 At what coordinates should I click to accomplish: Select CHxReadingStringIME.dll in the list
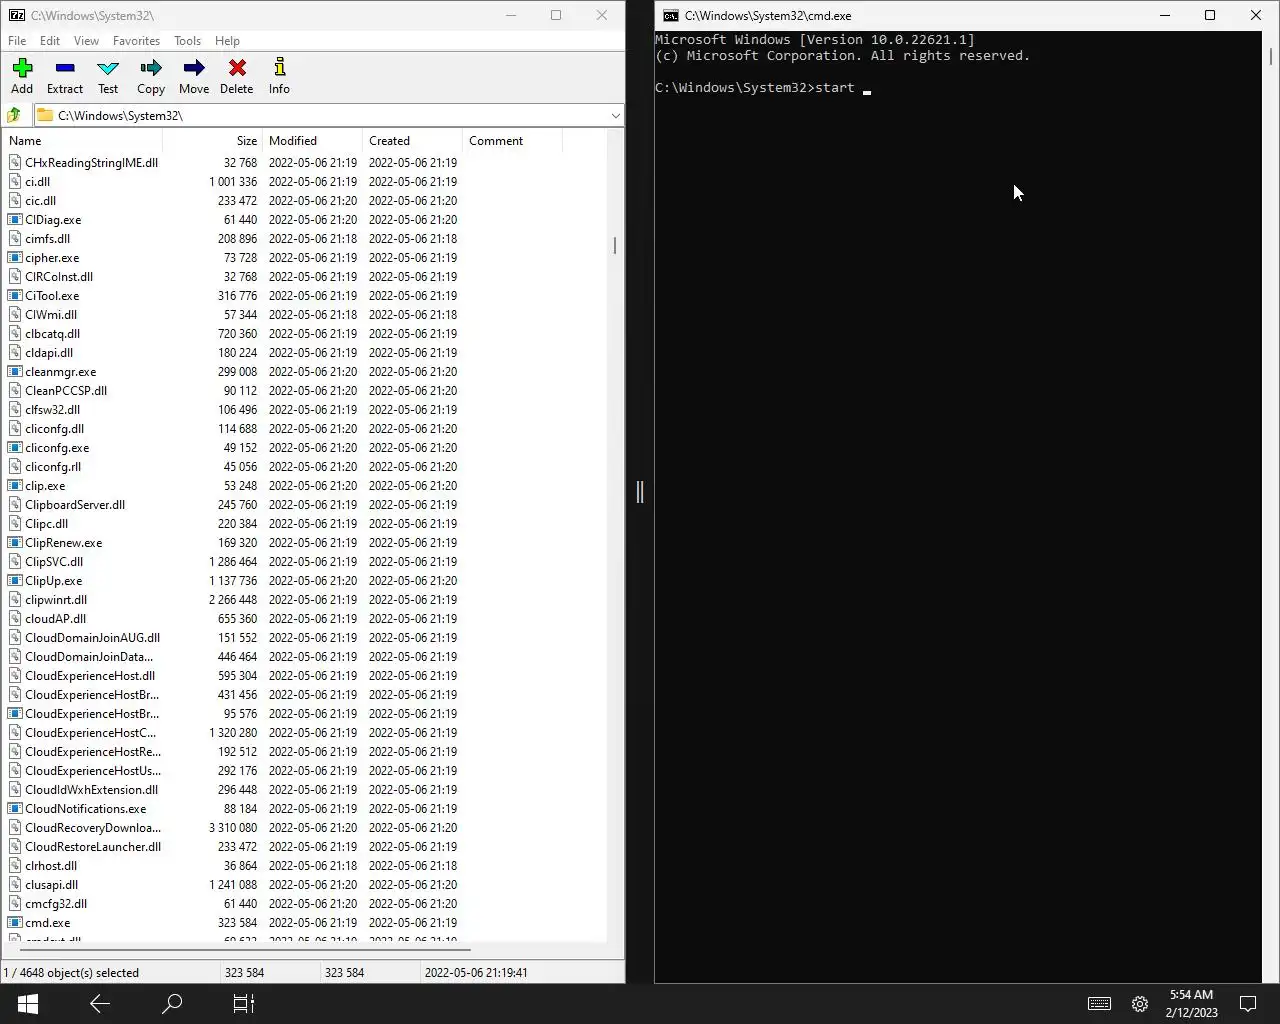point(91,163)
